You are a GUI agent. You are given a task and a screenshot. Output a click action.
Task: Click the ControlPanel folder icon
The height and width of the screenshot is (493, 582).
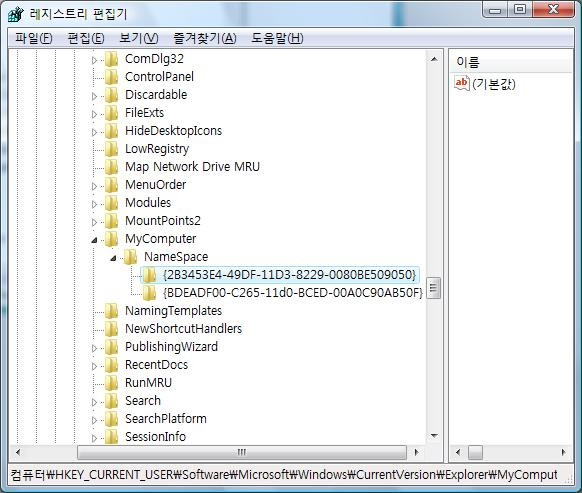111,77
